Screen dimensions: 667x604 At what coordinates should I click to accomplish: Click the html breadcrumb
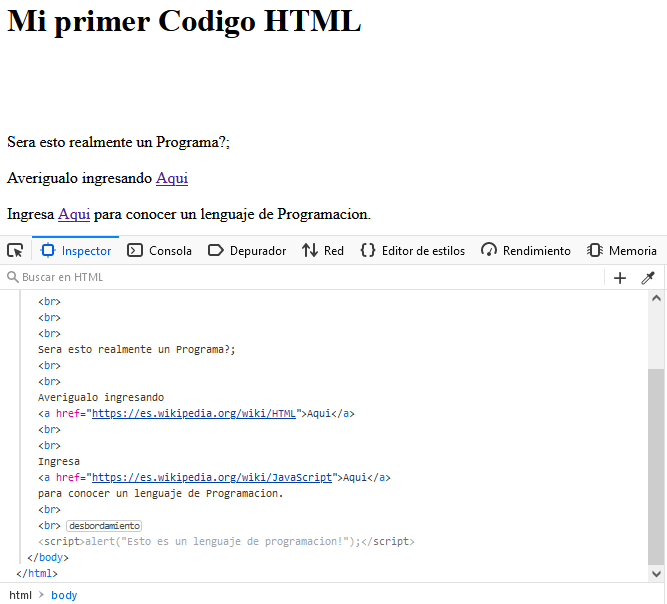click(x=20, y=595)
